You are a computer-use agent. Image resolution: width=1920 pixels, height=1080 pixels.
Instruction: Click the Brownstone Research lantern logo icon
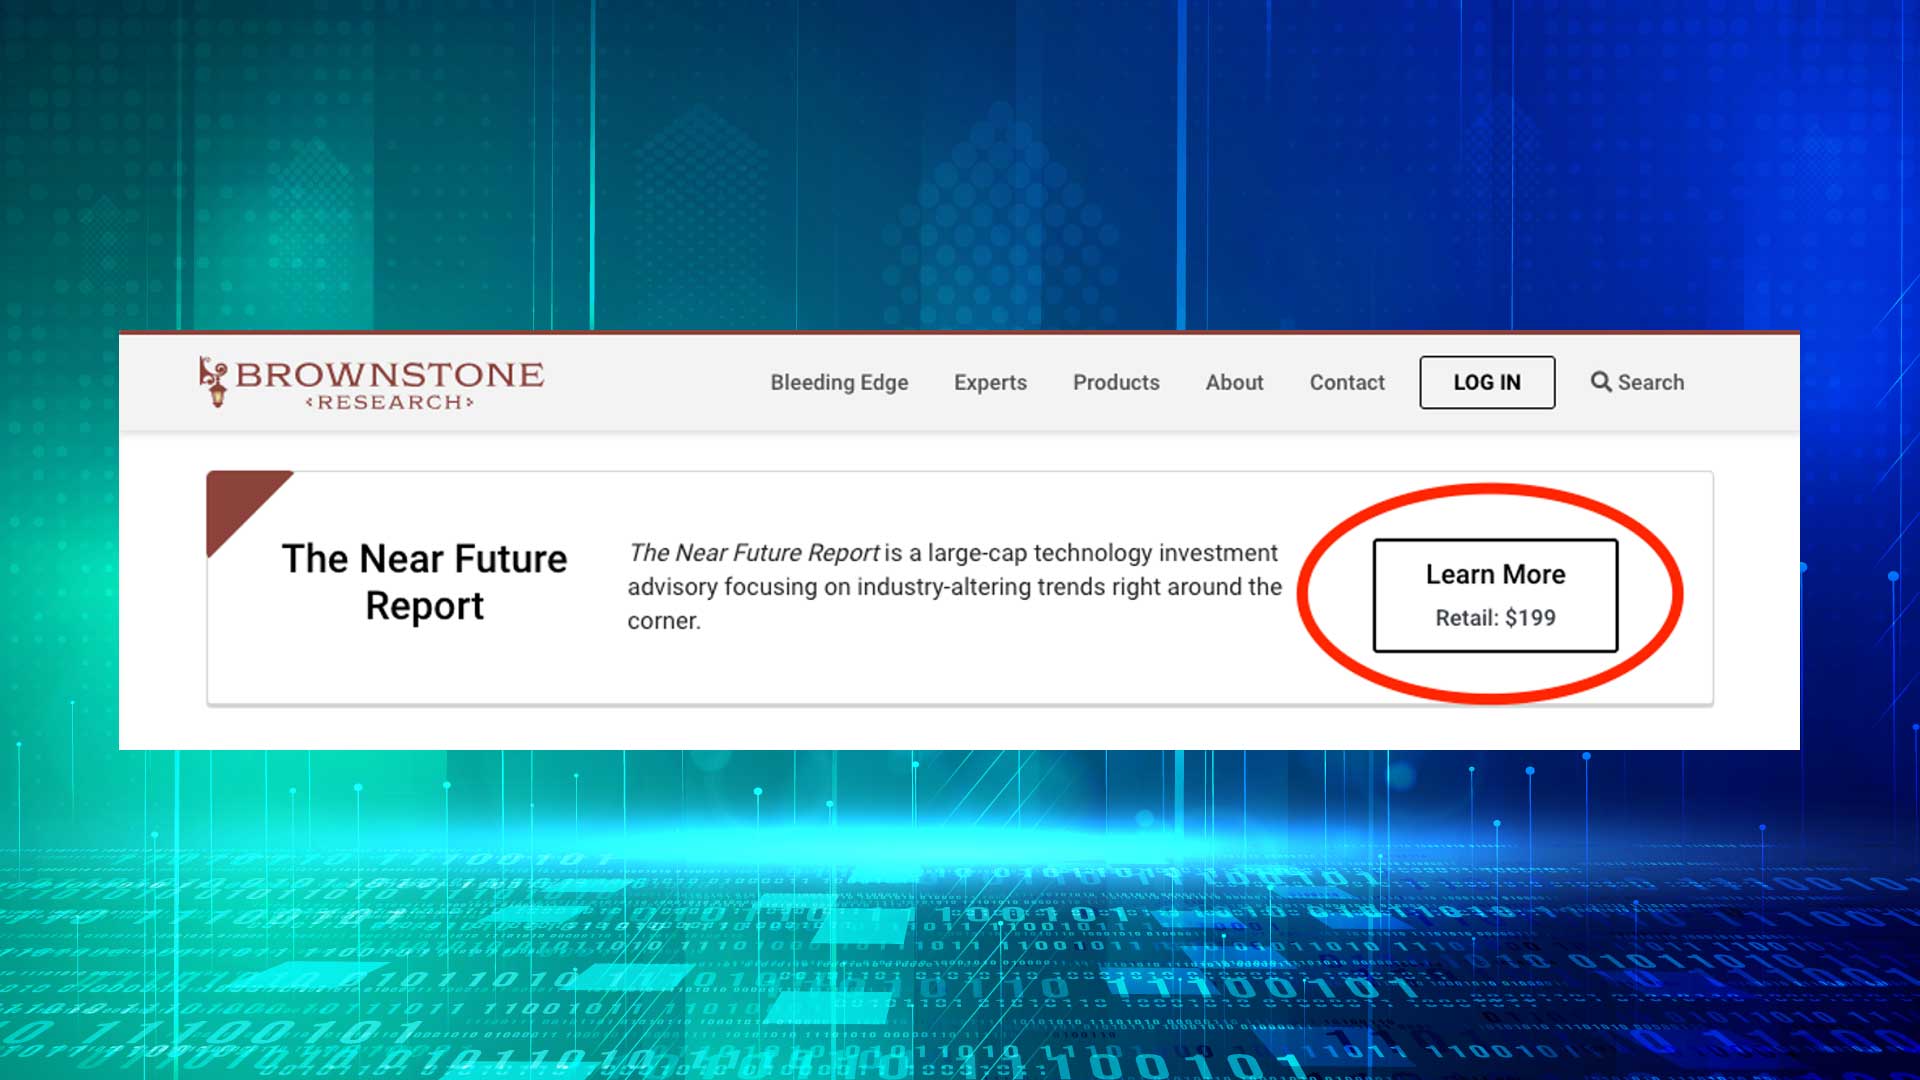213,382
